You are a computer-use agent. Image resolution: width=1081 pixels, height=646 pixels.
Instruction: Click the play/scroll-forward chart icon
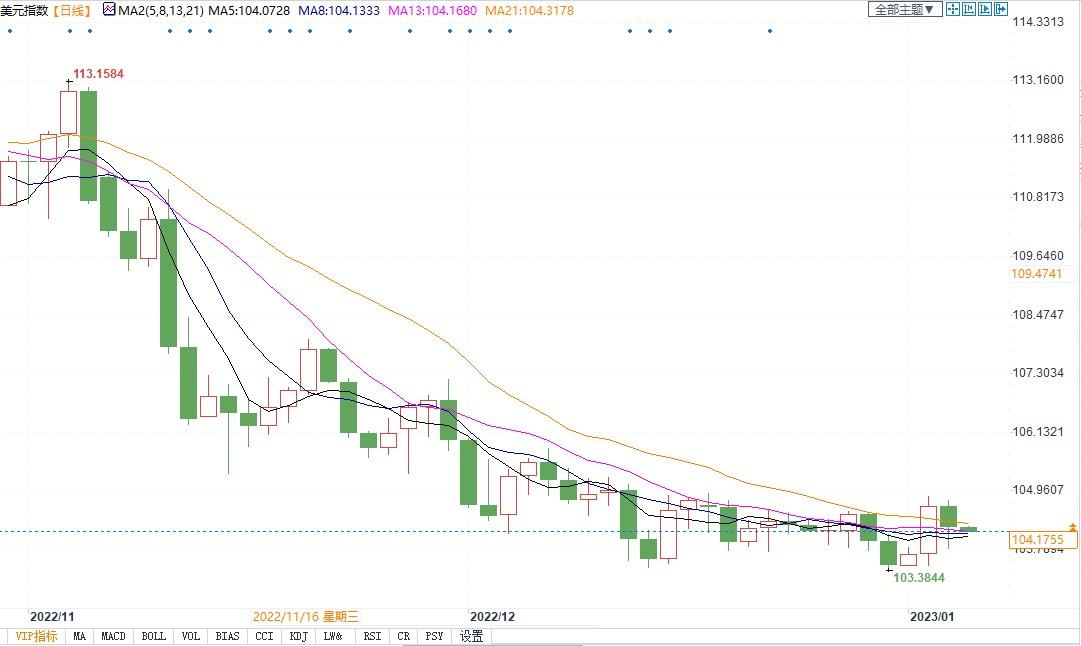[985, 9]
